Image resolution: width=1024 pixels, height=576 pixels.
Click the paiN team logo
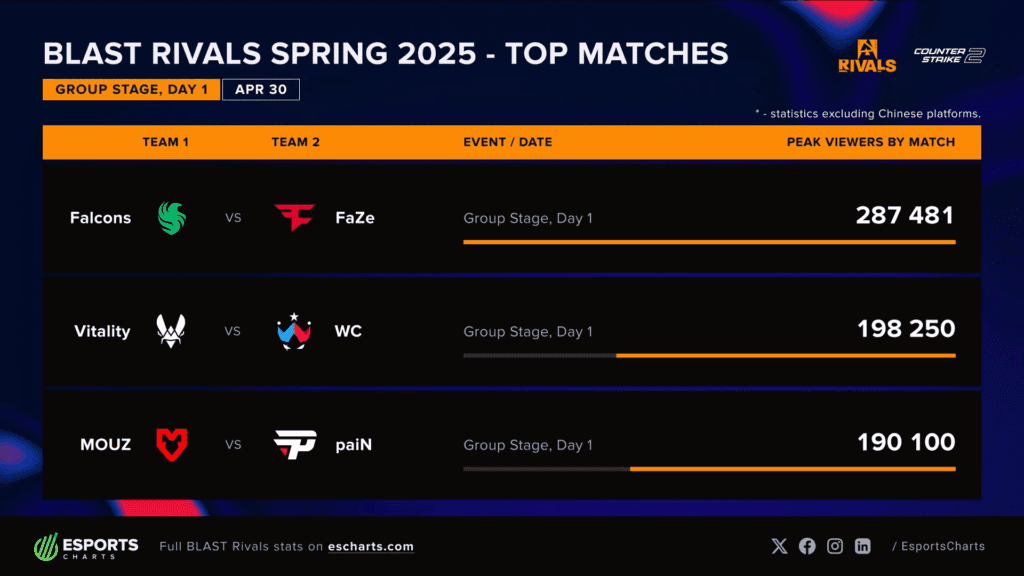coord(295,445)
